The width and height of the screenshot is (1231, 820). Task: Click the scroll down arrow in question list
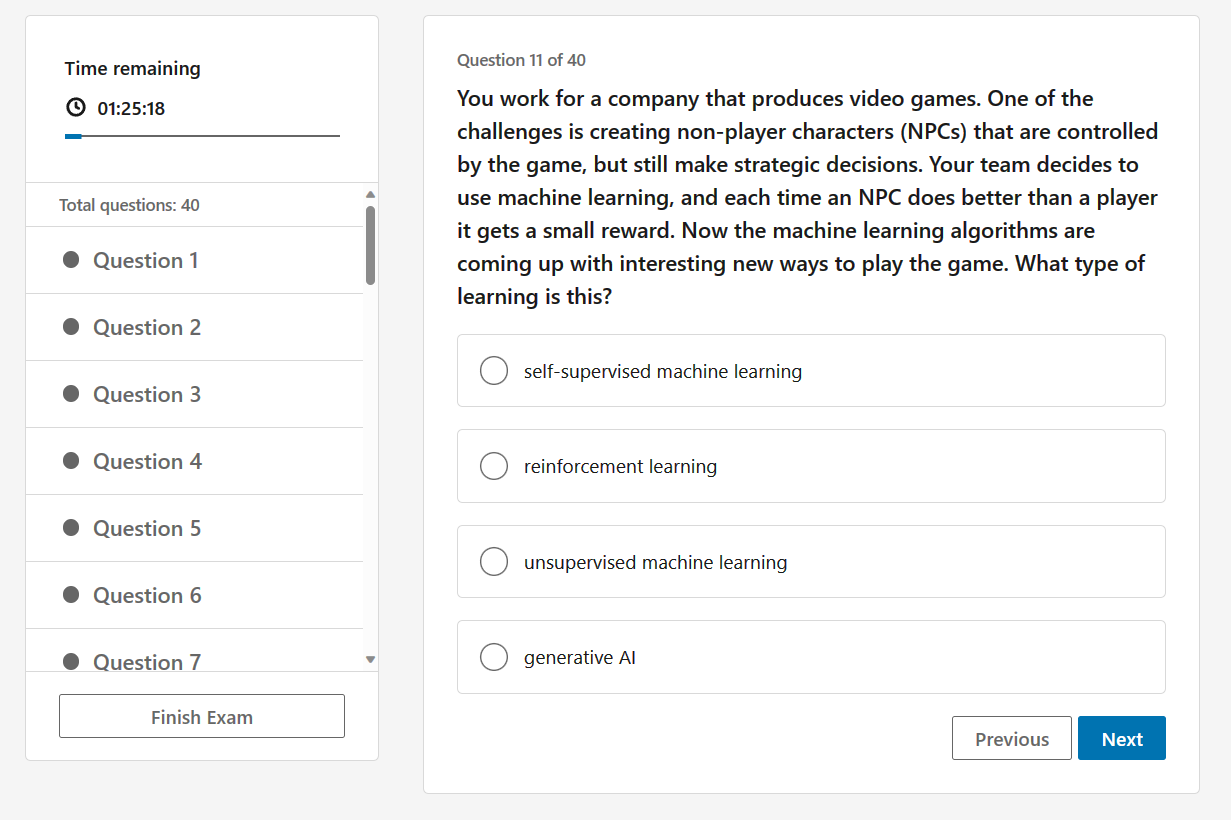point(371,660)
